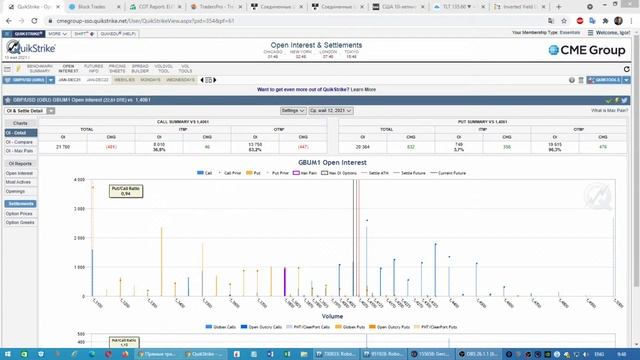Toggle the Put series in the chart legend

click(253, 173)
